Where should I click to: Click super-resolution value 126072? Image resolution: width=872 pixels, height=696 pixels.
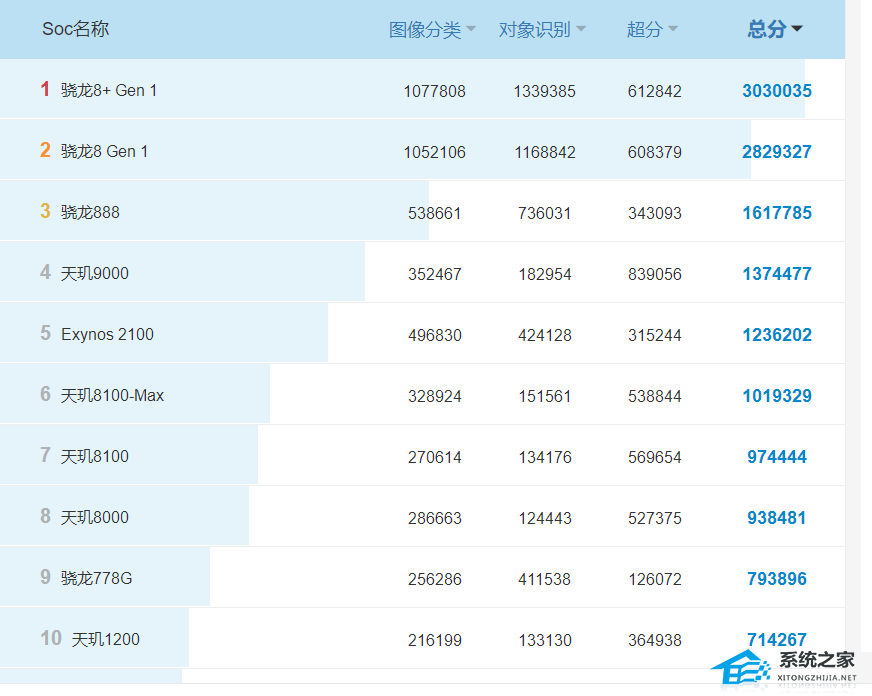(x=655, y=579)
